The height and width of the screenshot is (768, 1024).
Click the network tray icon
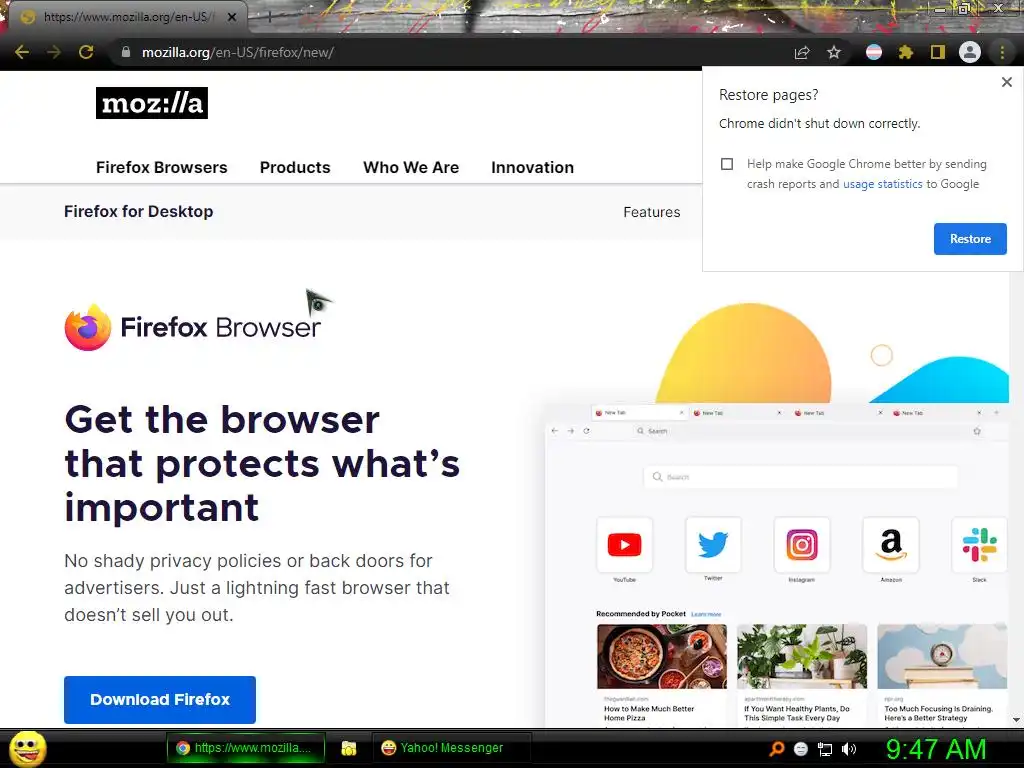click(825, 749)
